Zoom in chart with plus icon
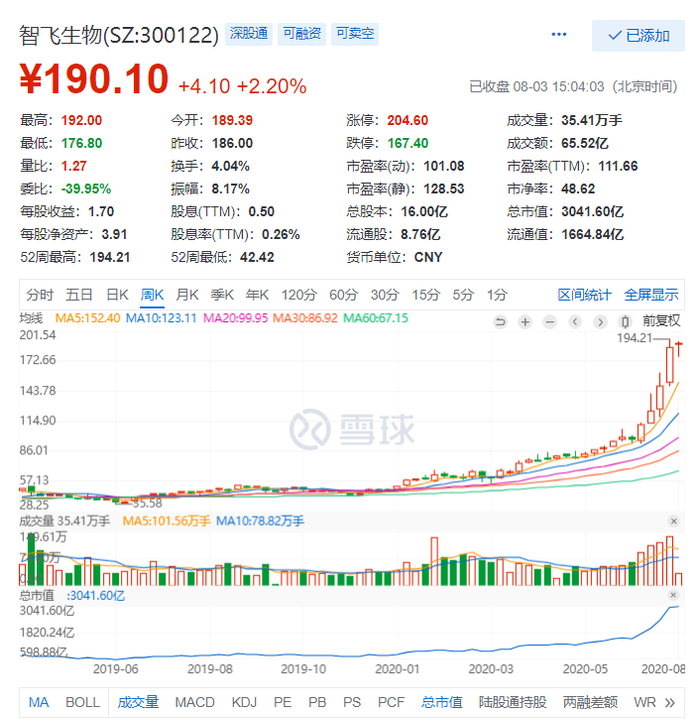 click(525, 321)
